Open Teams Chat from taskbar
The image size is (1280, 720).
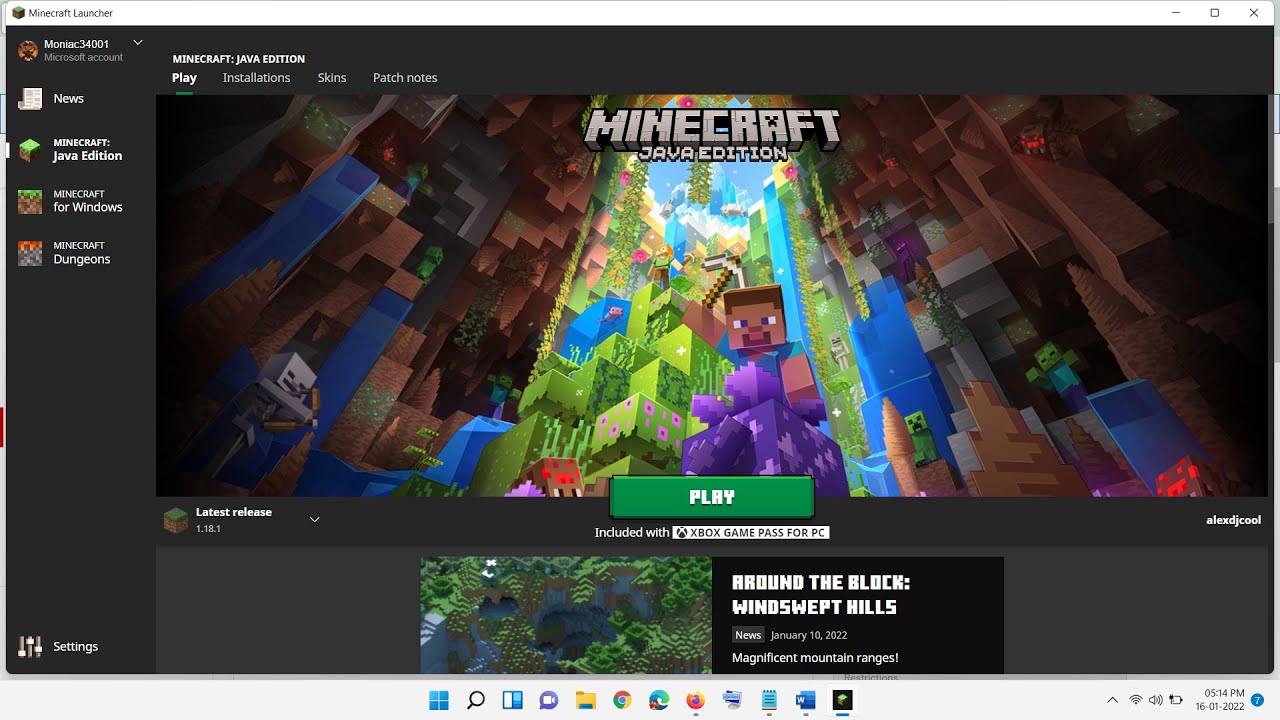pyautogui.click(x=549, y=700)
